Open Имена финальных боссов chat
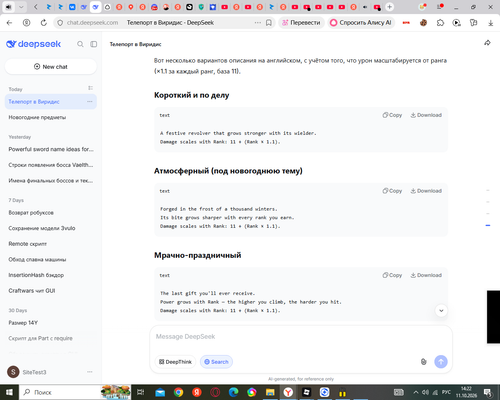This screenshot has width=500, height=400. [x=51, y=181]
